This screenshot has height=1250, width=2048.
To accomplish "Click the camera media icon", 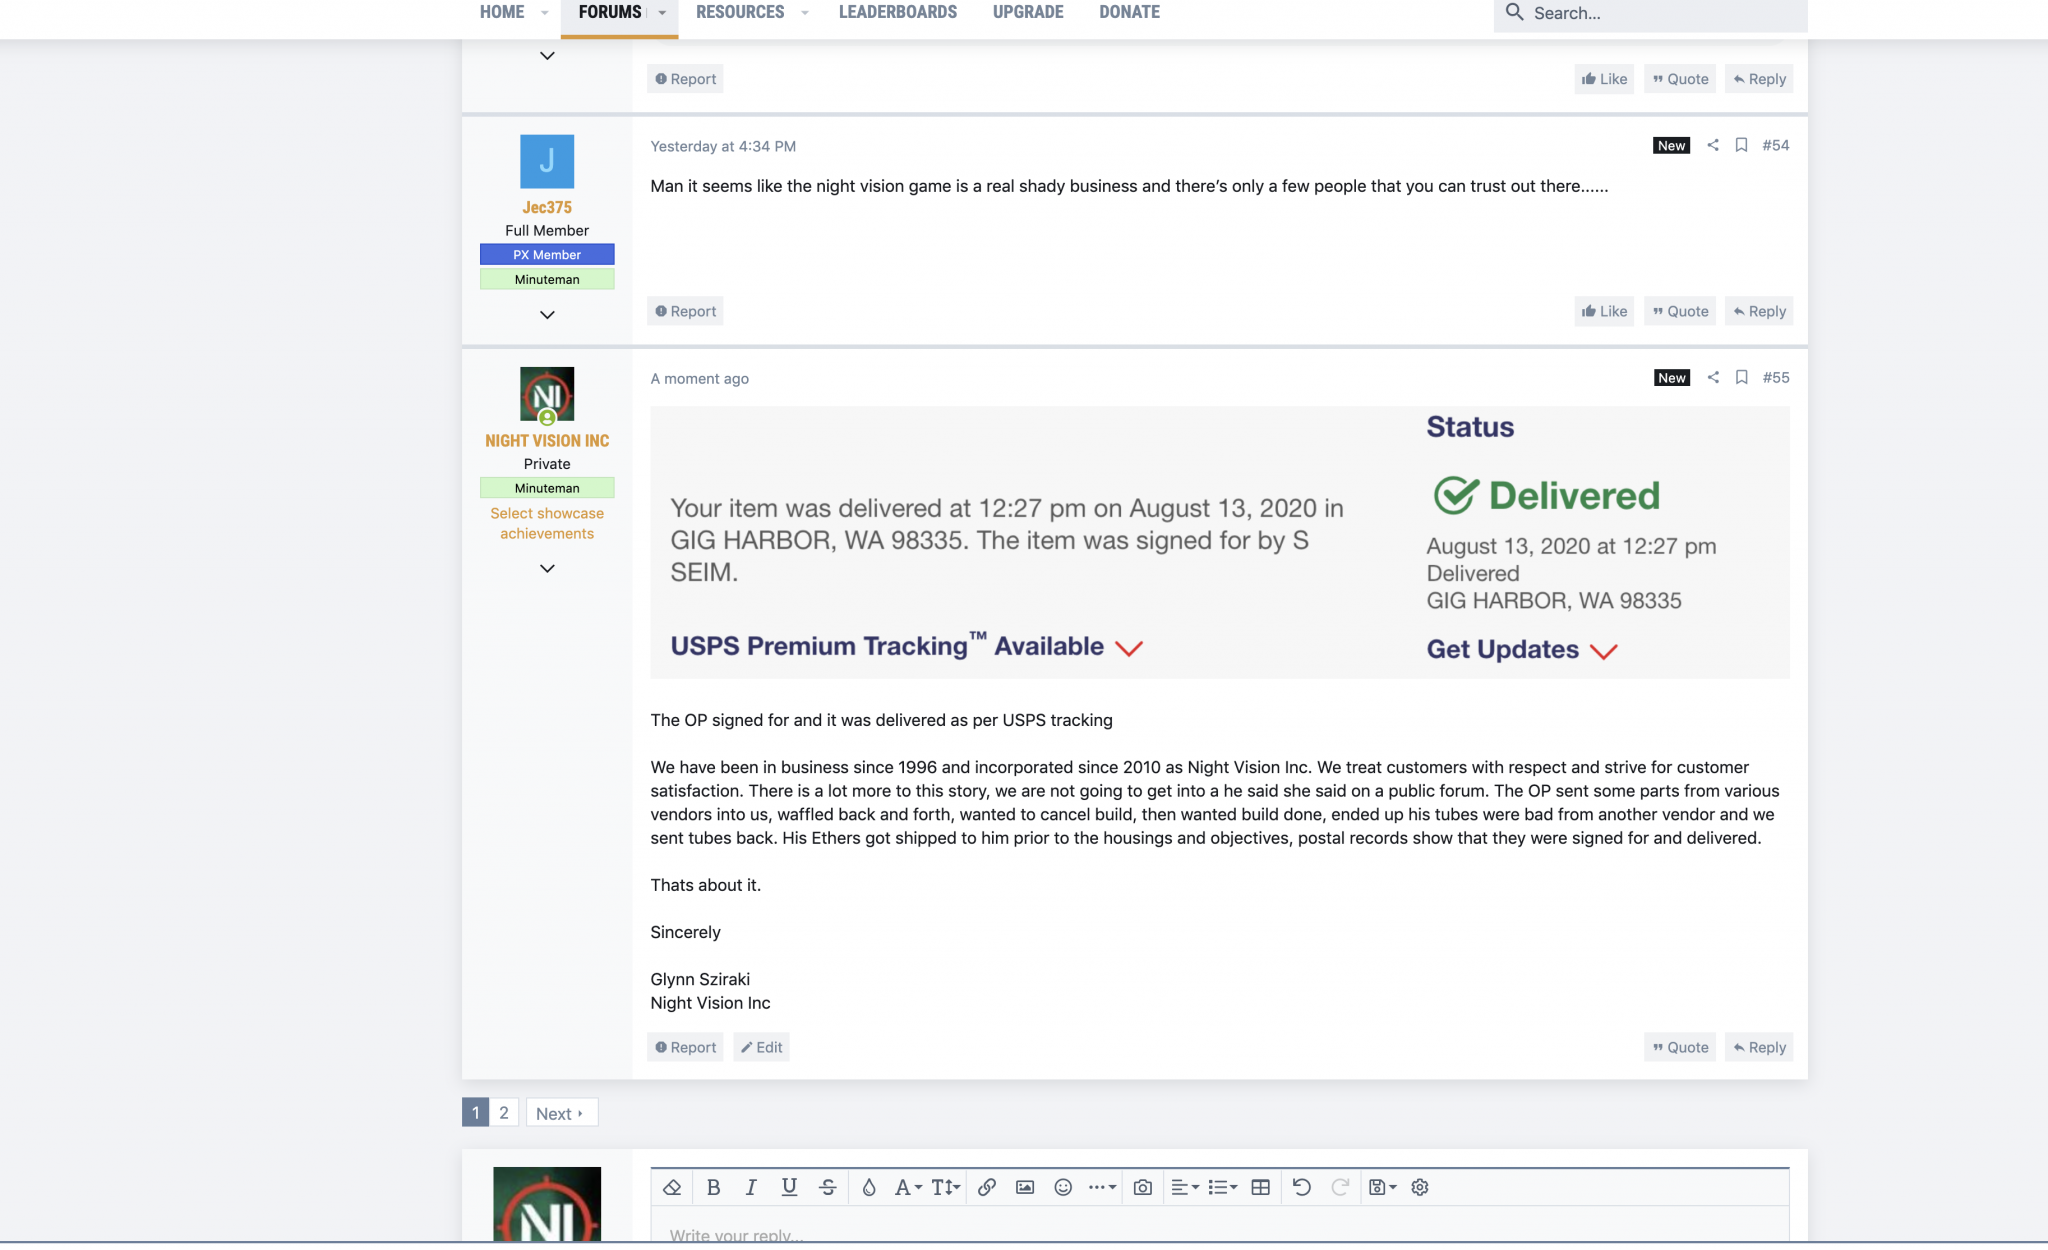I will tap(1142, 1187).
